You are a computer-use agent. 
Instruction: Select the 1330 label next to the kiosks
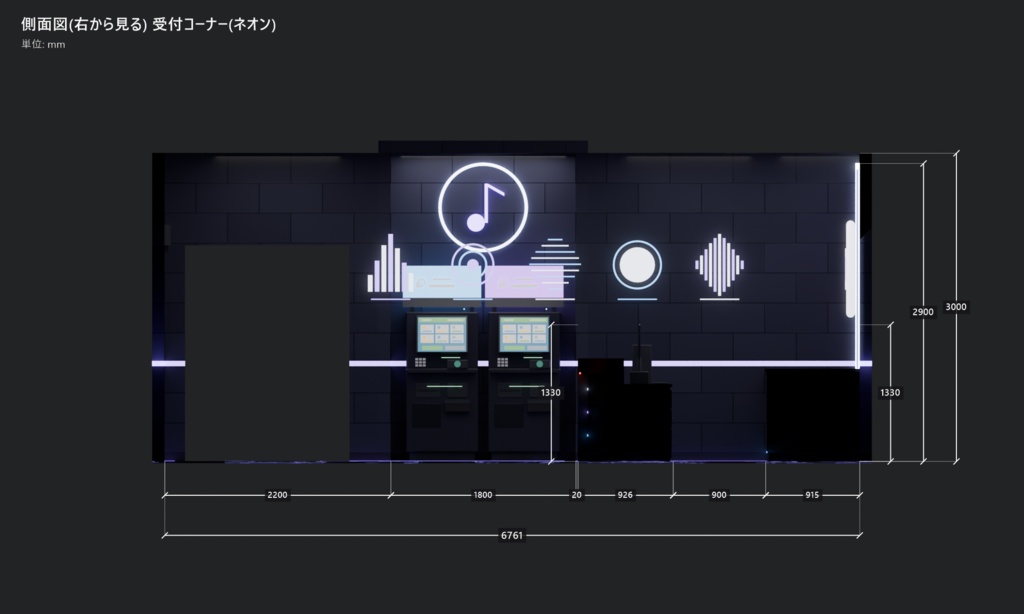[551, 393]
